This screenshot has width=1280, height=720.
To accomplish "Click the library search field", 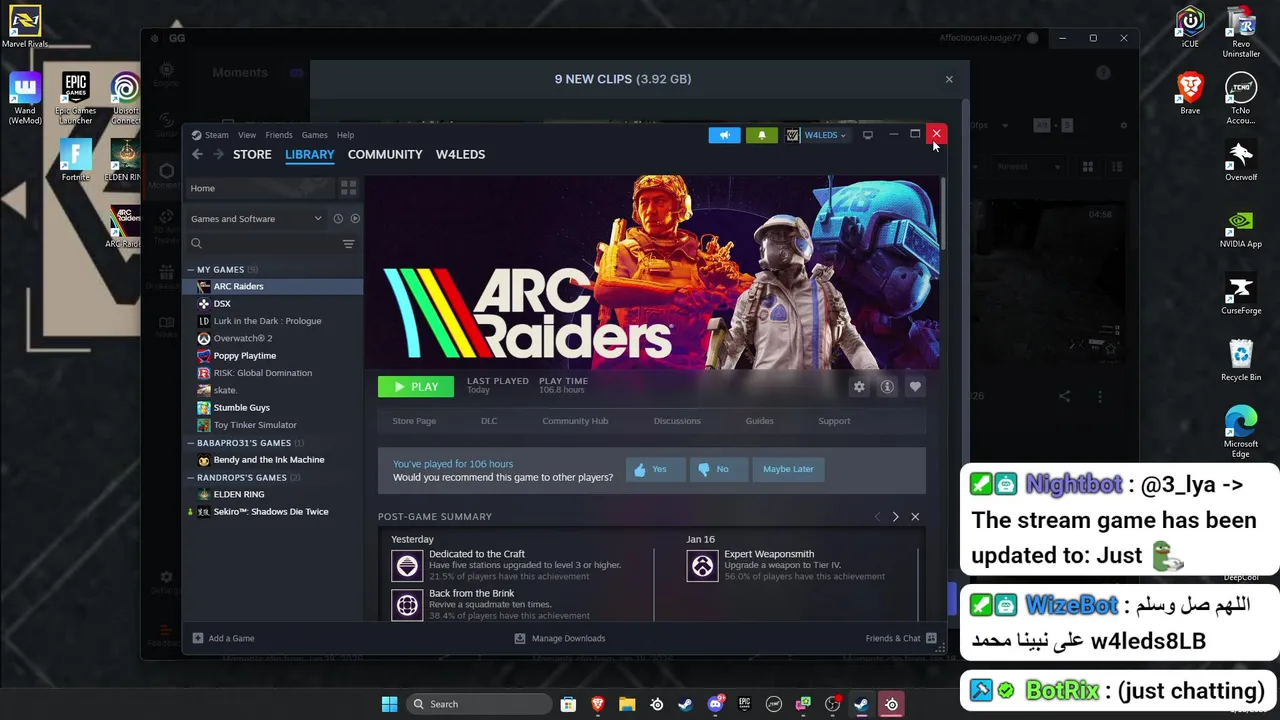I will tap(263, 244).
